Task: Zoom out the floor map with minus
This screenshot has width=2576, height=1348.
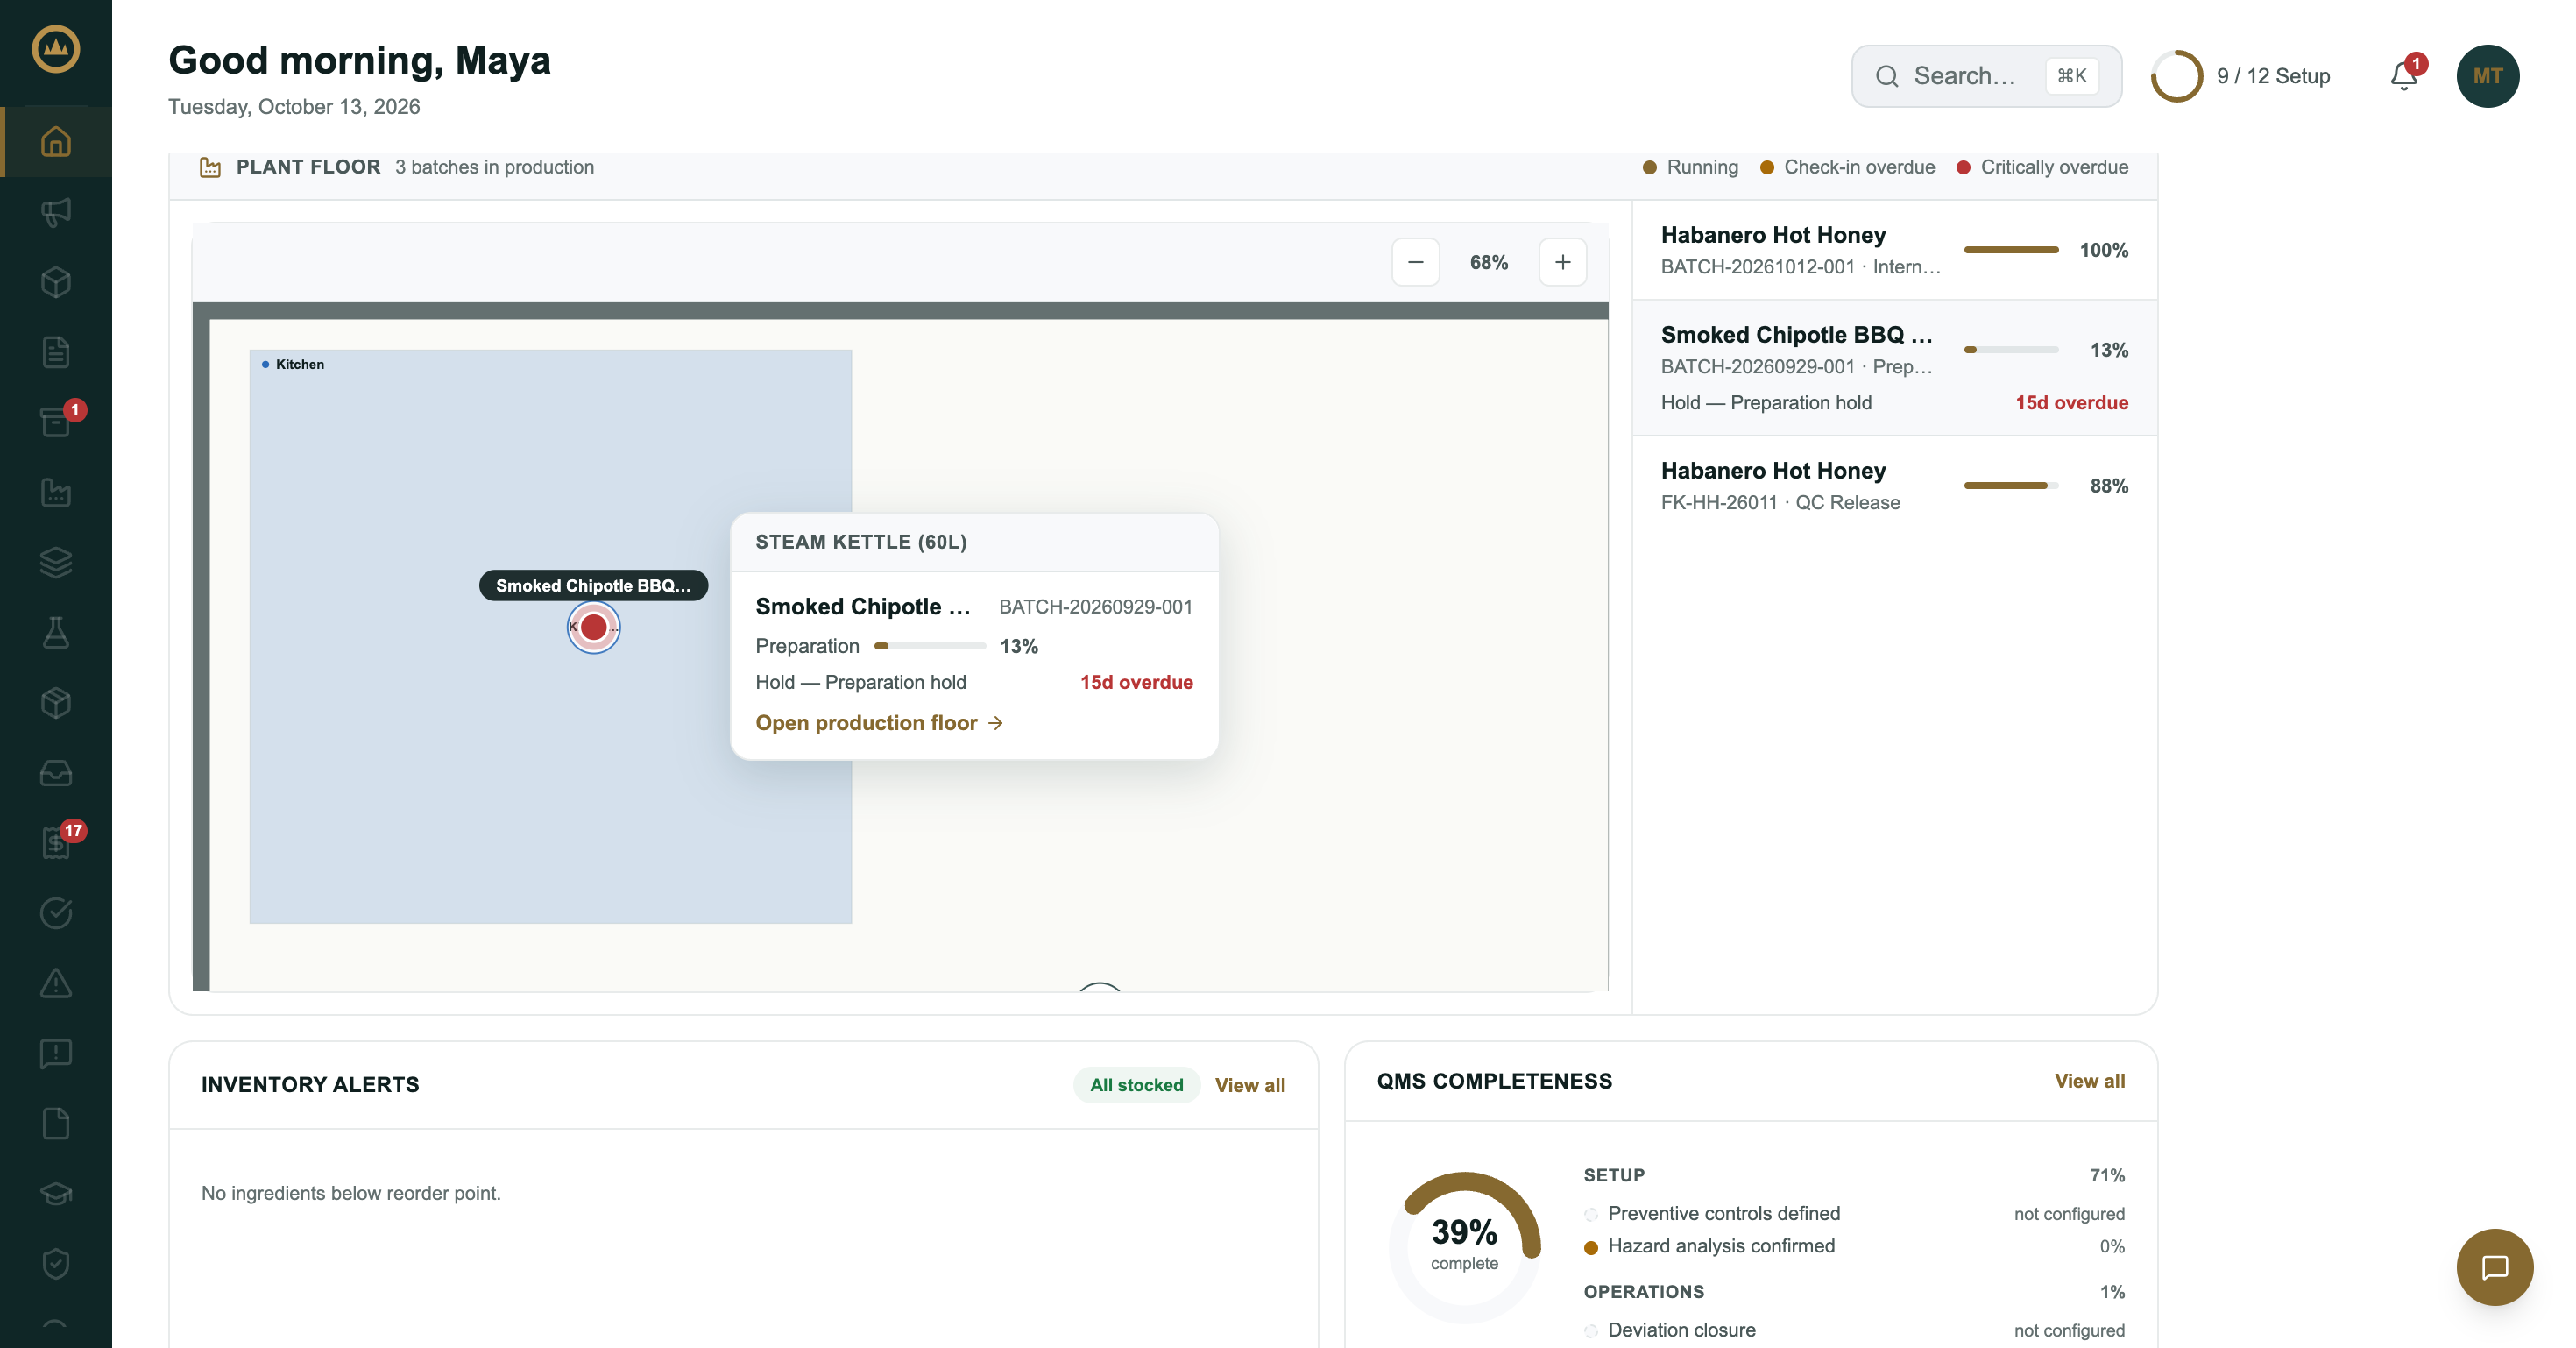Action: pos(1415,262)
